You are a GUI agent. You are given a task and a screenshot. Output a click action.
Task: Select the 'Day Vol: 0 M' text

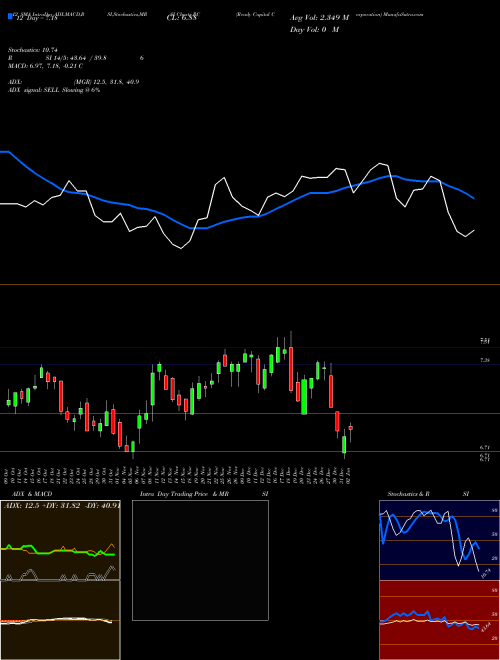tap(314, 30)
